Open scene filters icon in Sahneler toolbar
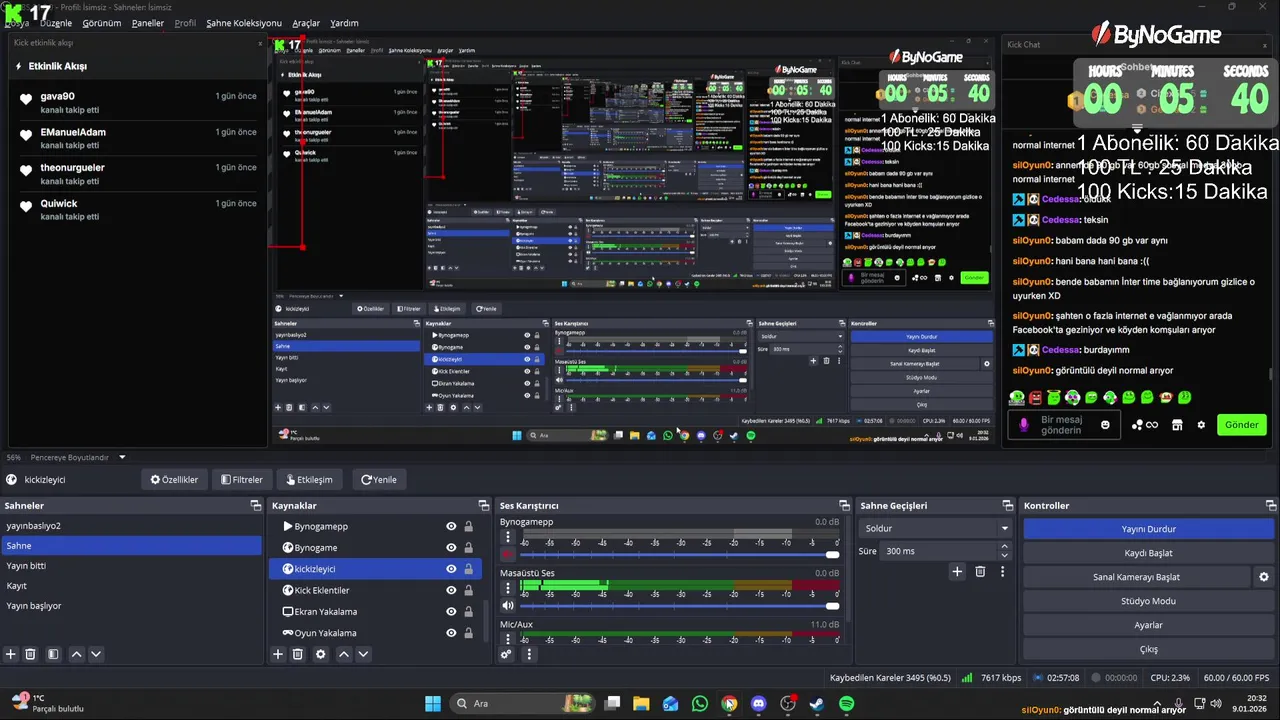The height and width of the screenshot is (720, 1280). (54, 654)
